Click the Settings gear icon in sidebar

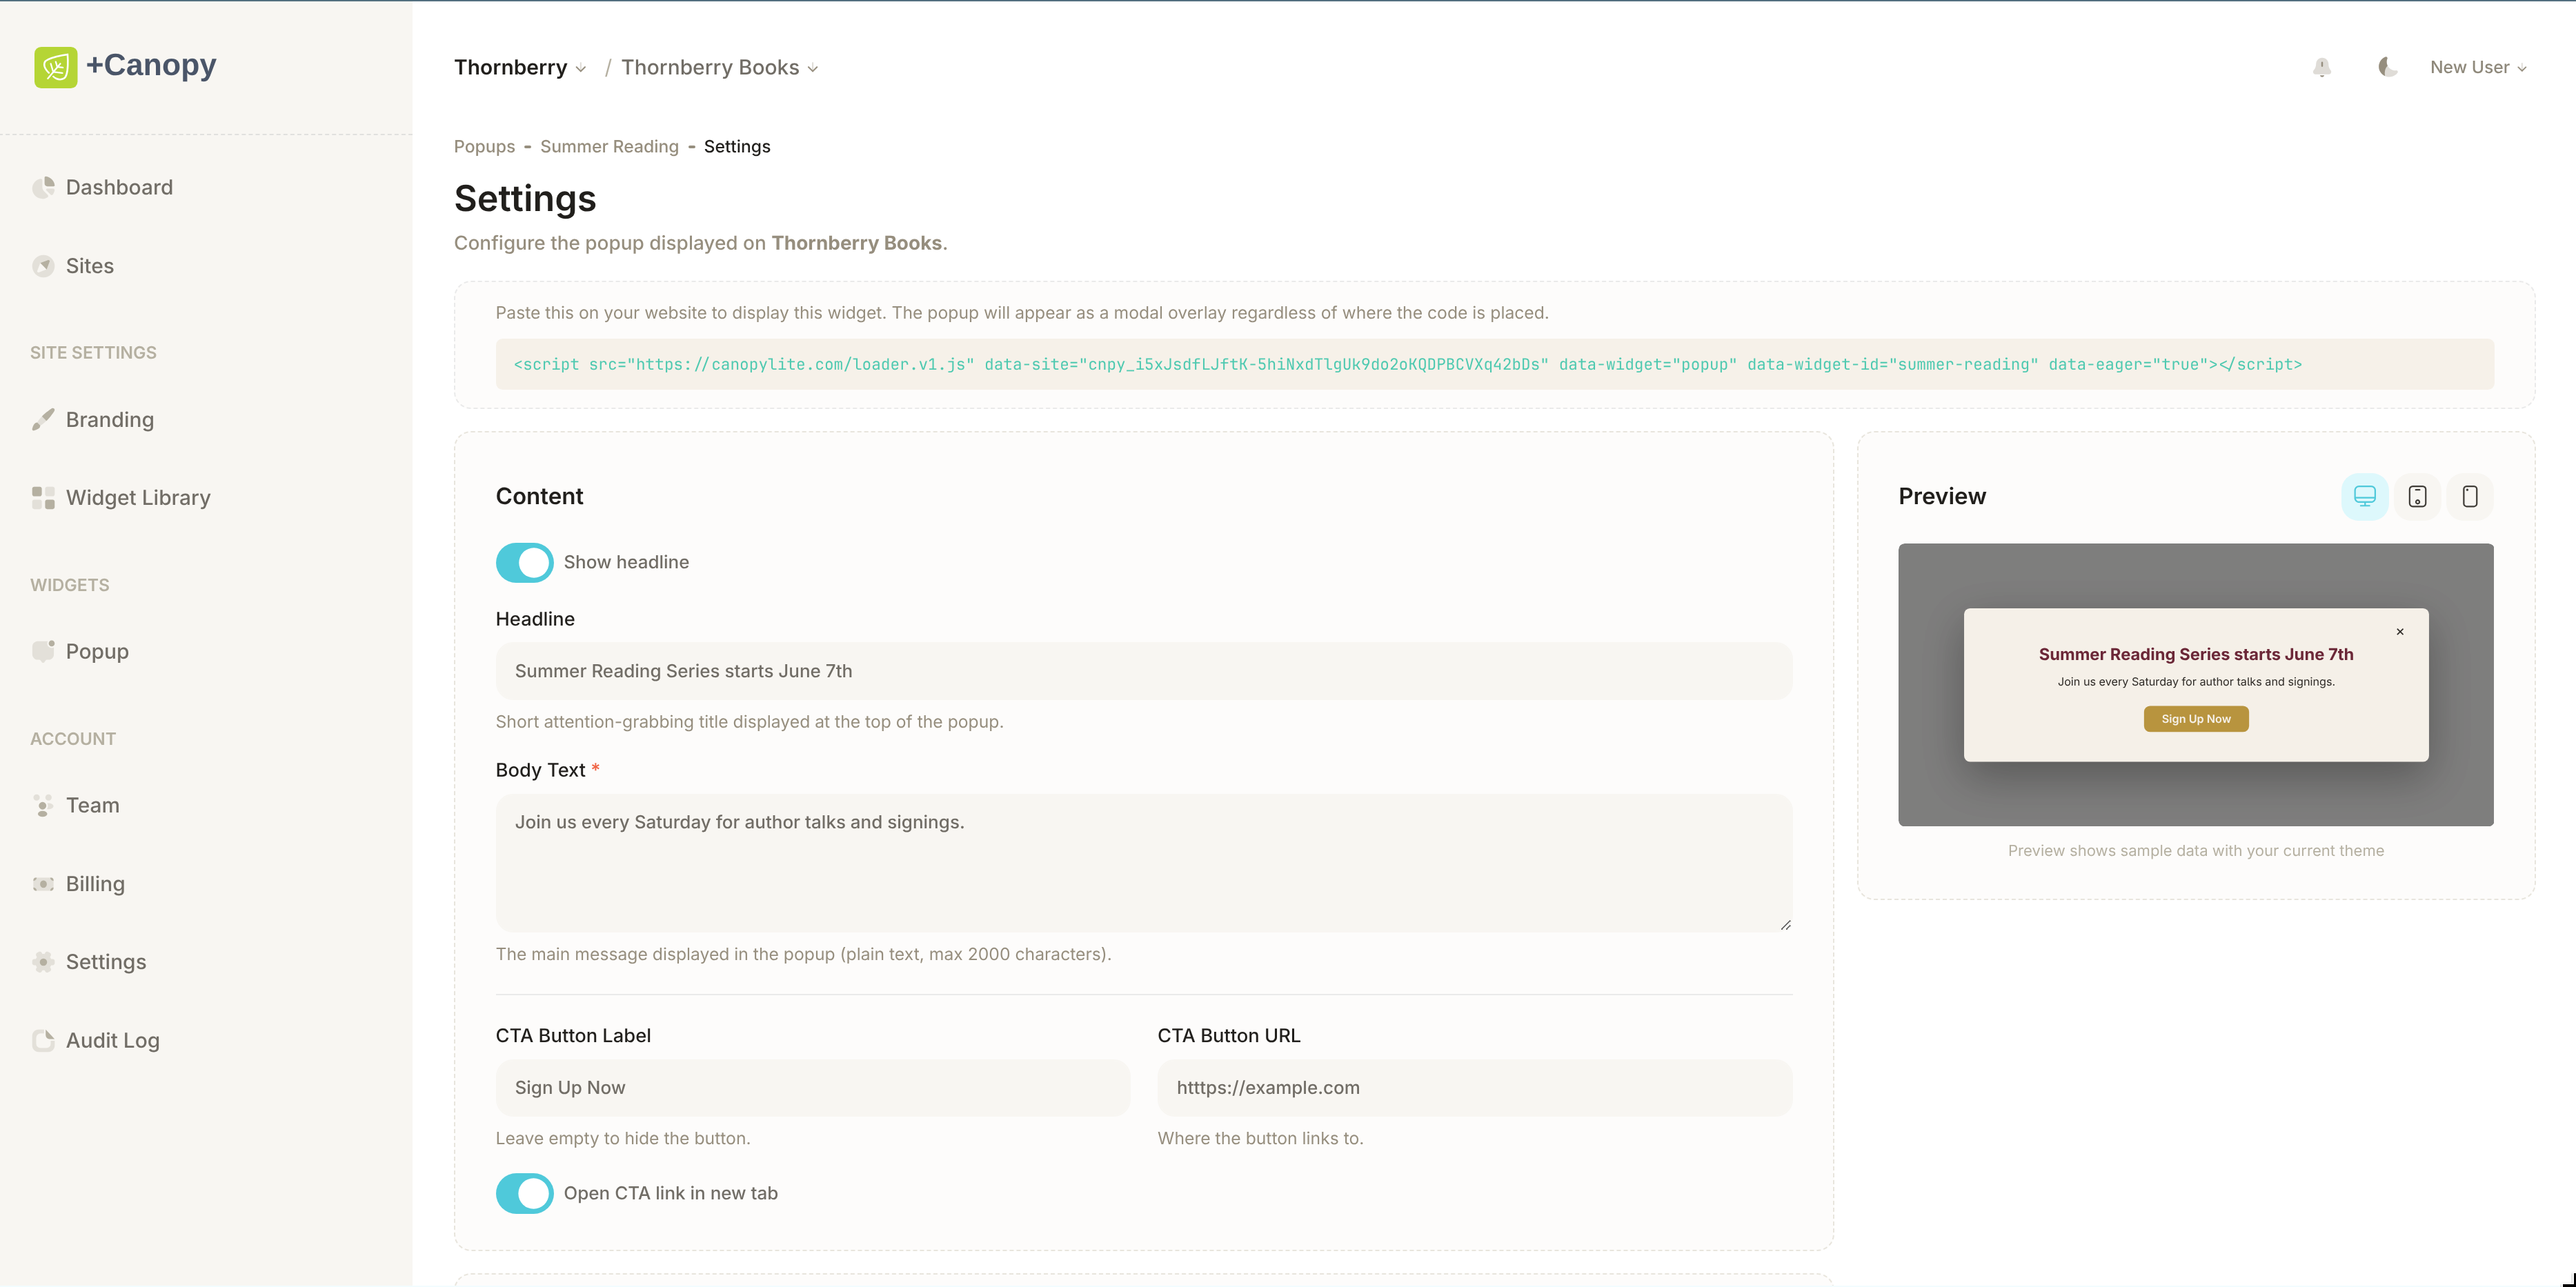click(x=43, y=962)
